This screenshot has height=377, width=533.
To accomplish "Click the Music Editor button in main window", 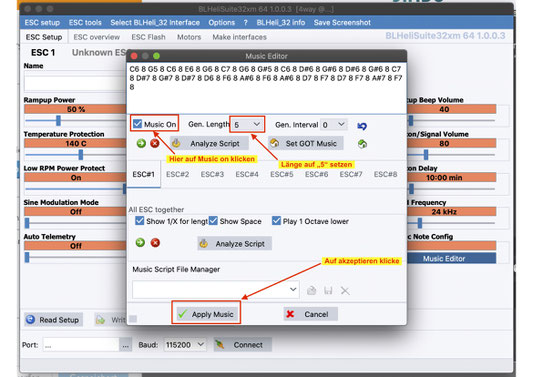I will click(451, 258).
